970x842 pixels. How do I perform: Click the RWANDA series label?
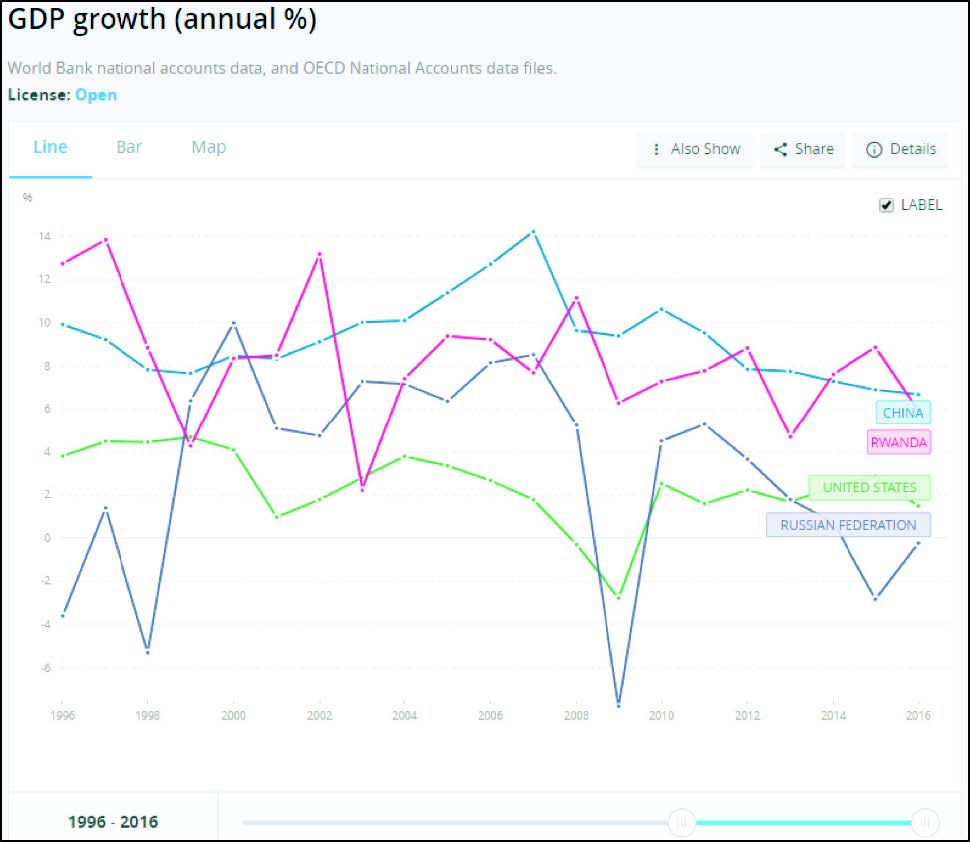point(899,441)
